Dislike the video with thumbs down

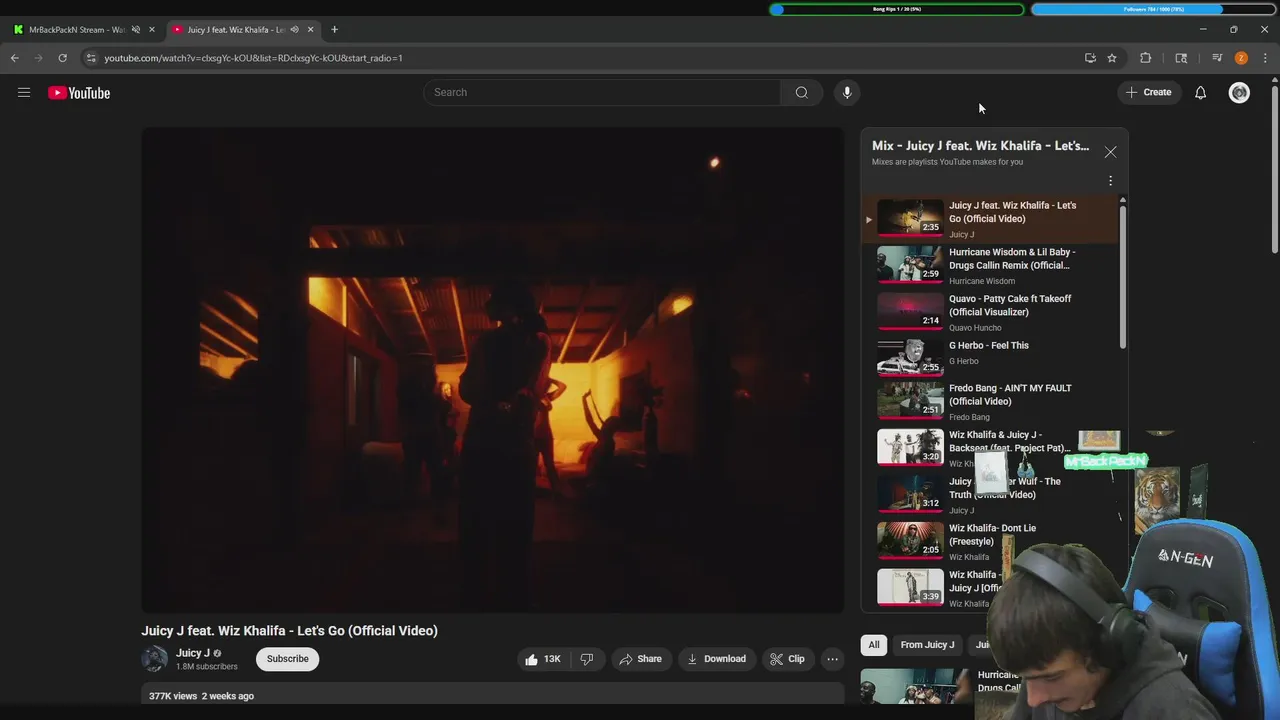[x=587, y=659]
